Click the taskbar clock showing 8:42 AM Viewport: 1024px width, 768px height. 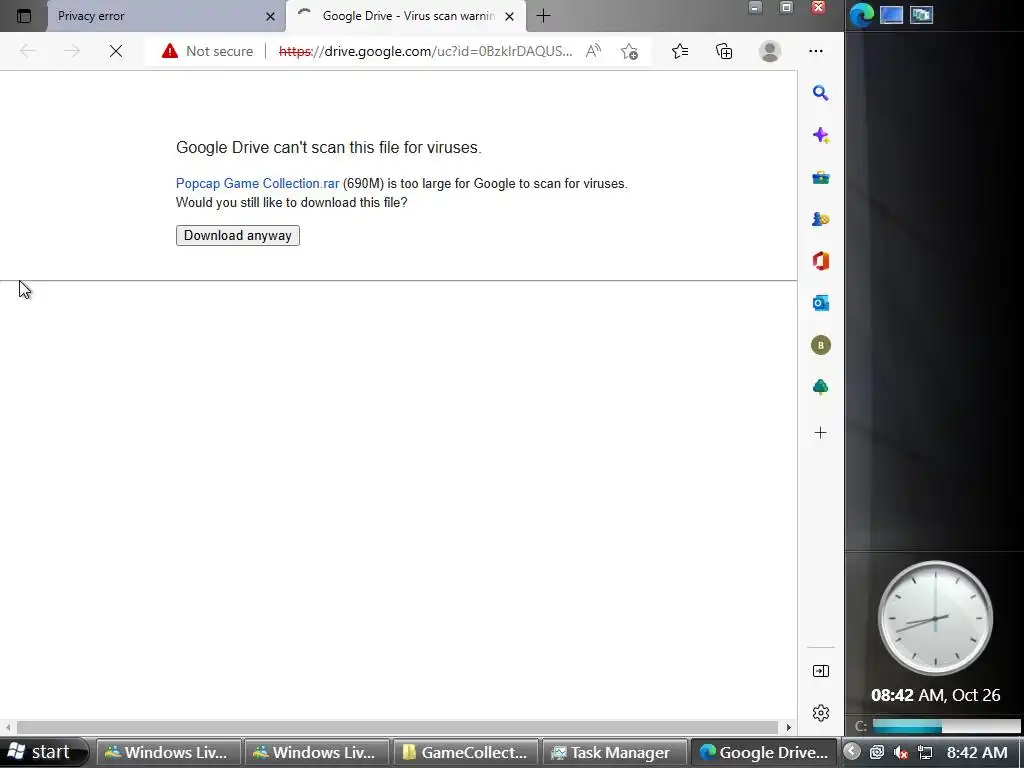[x=977, y=753]
